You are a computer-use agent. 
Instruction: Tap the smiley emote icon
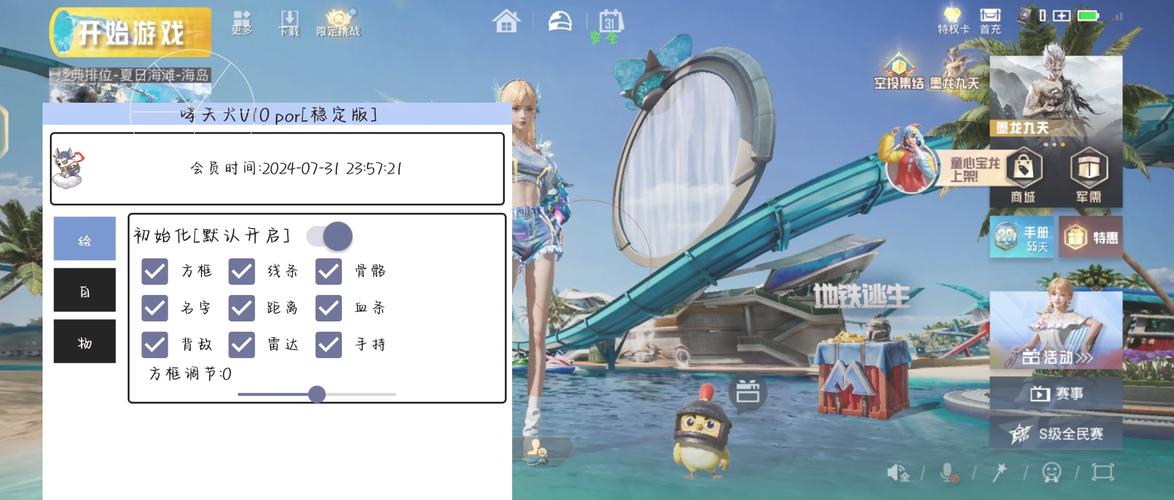coord(1051,472)
